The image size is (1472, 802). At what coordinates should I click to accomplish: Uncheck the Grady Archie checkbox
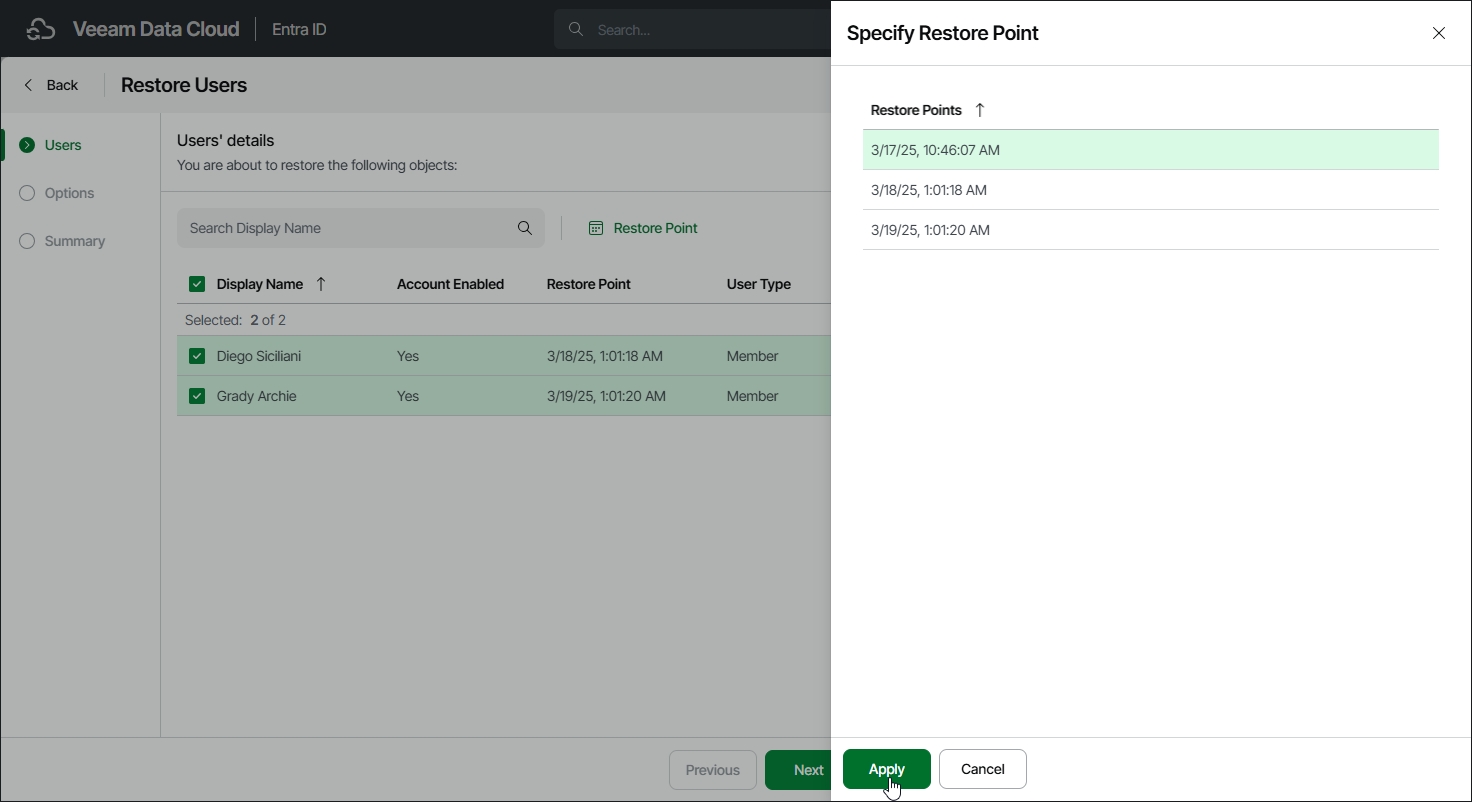click(197, 396)
